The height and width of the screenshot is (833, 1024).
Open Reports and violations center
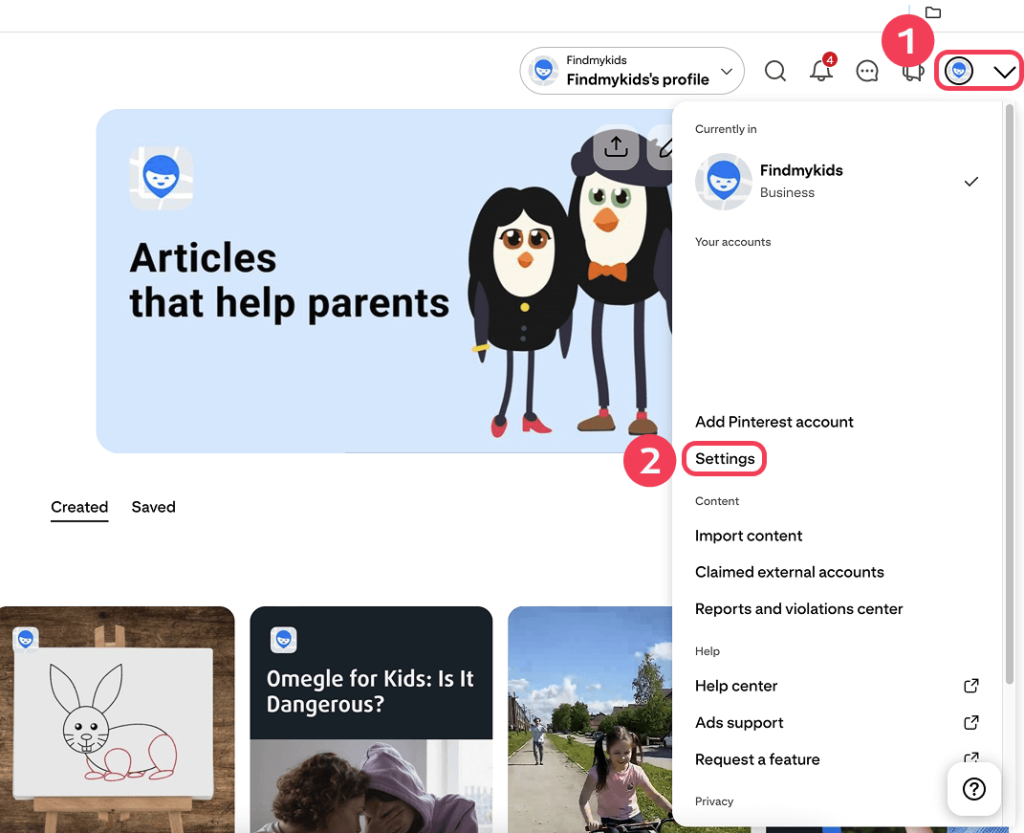click(798, 608)
